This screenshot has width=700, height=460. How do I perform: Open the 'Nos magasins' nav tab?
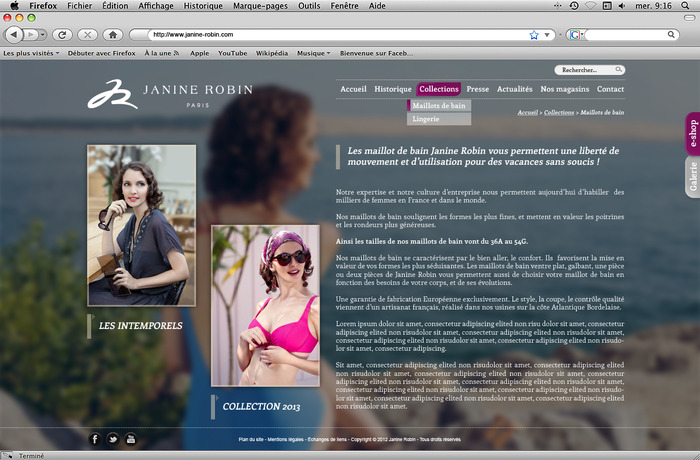pos(565,89)
